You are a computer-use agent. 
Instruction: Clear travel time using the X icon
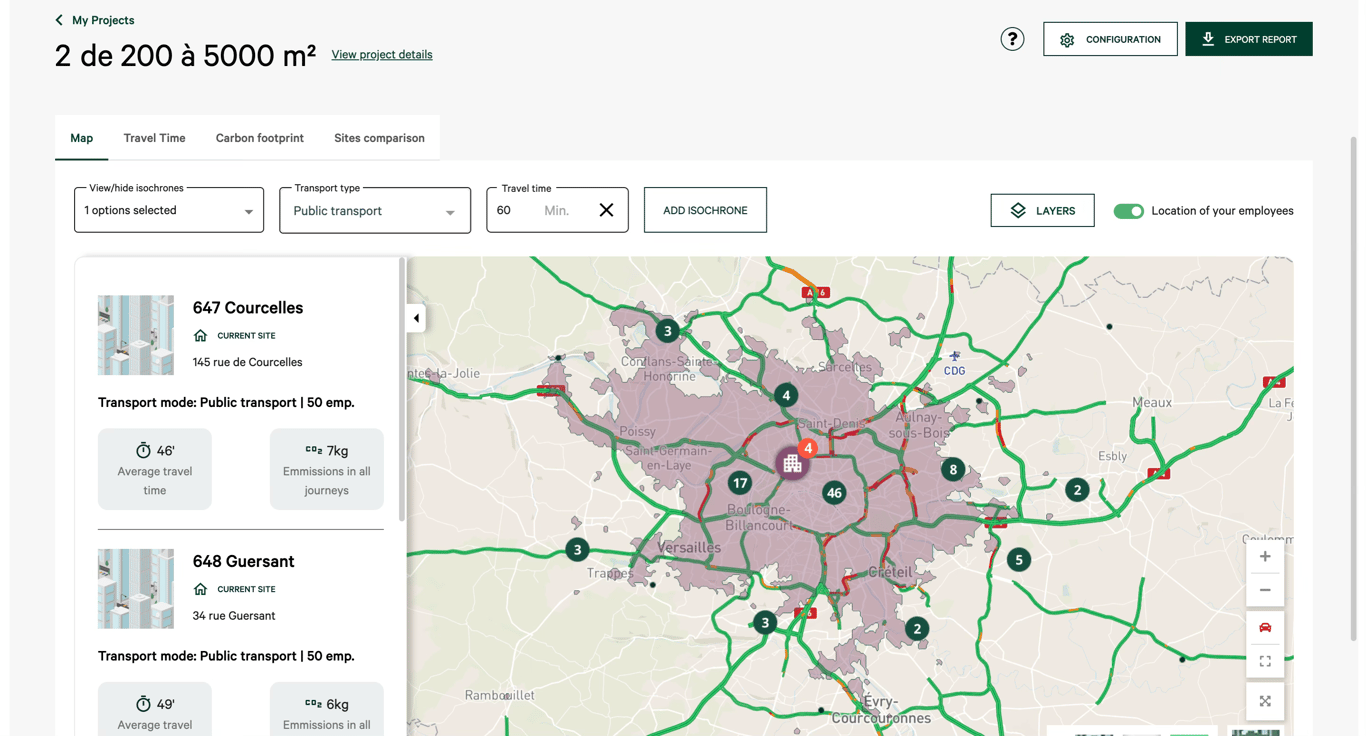click(606, 210)
